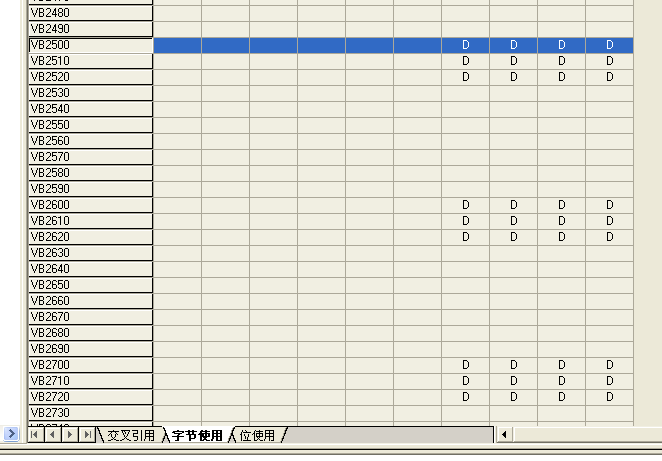Go to previous sheet tab arrow
The height and width of the screenshot is (461, 662).
53,434
